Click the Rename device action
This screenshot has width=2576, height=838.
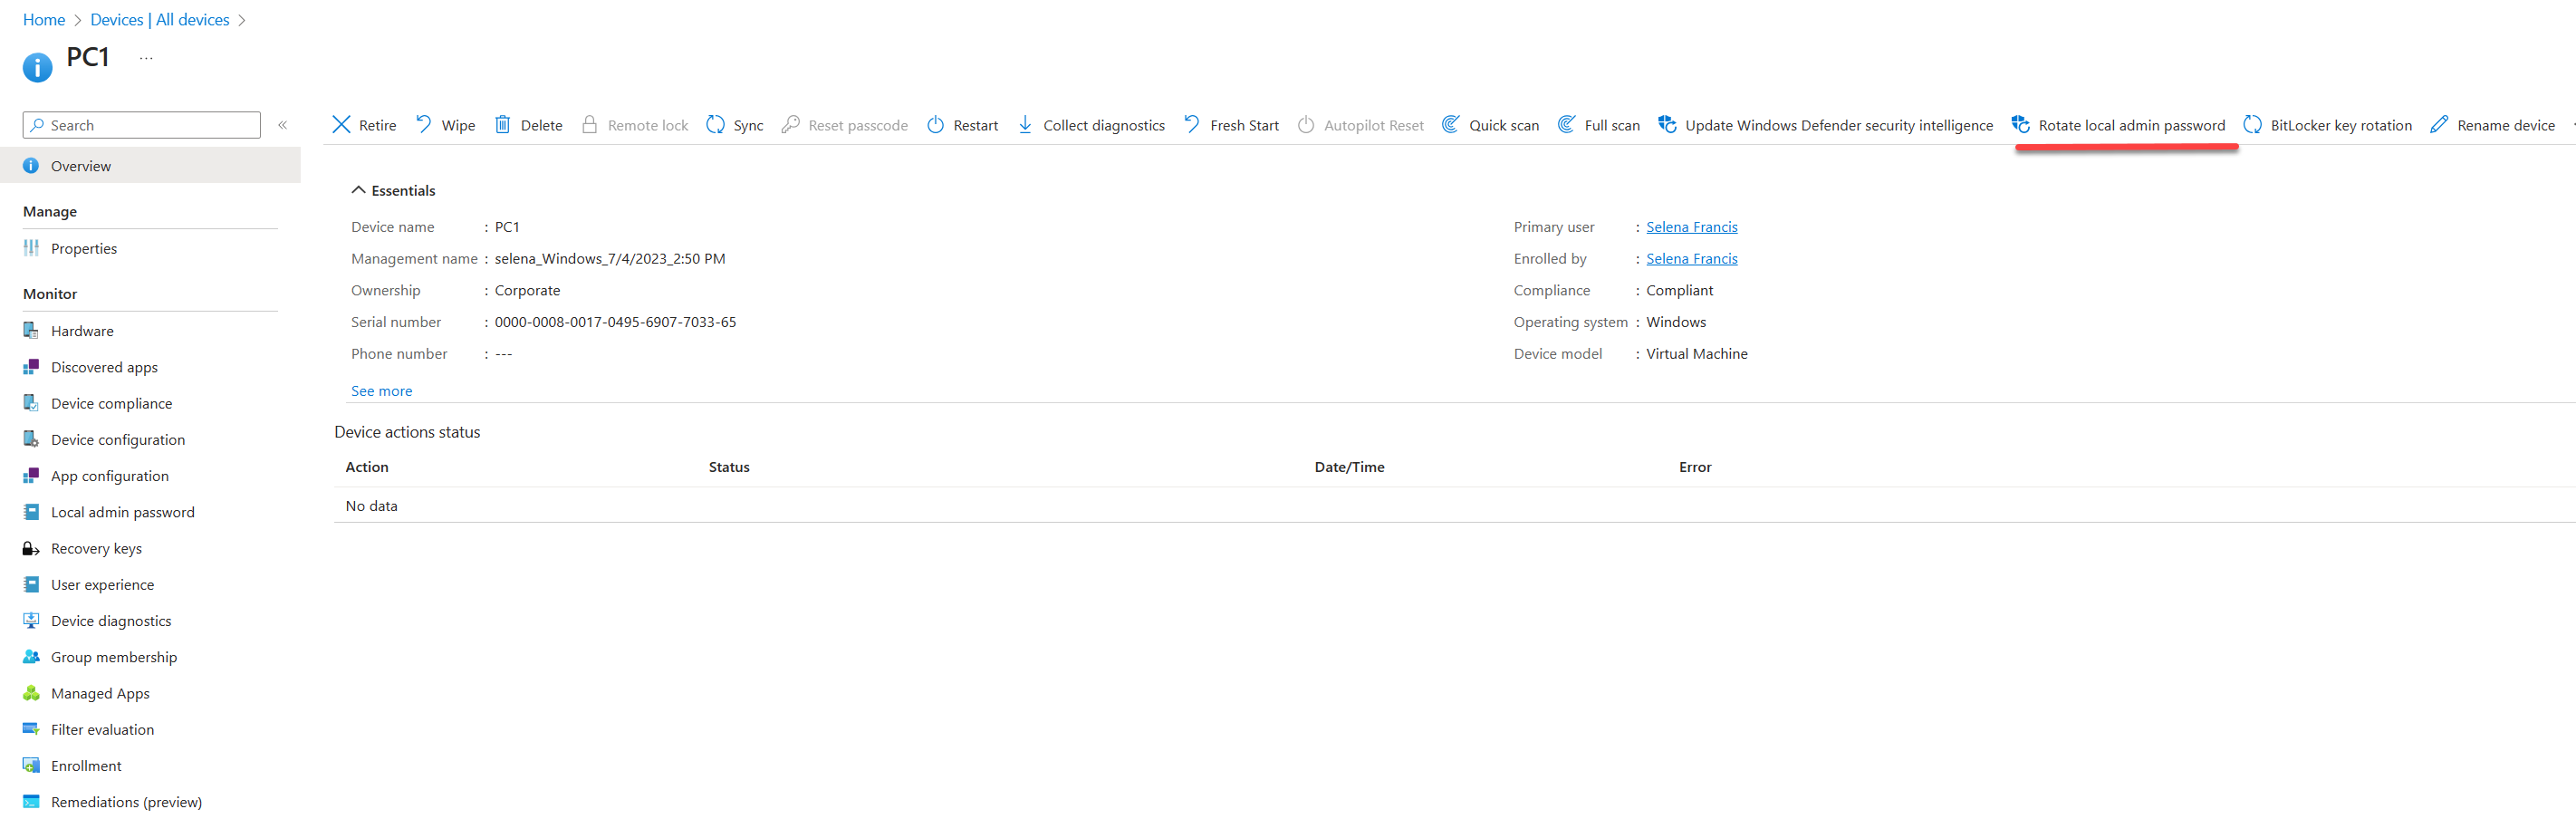click(x=2492, y=124)
